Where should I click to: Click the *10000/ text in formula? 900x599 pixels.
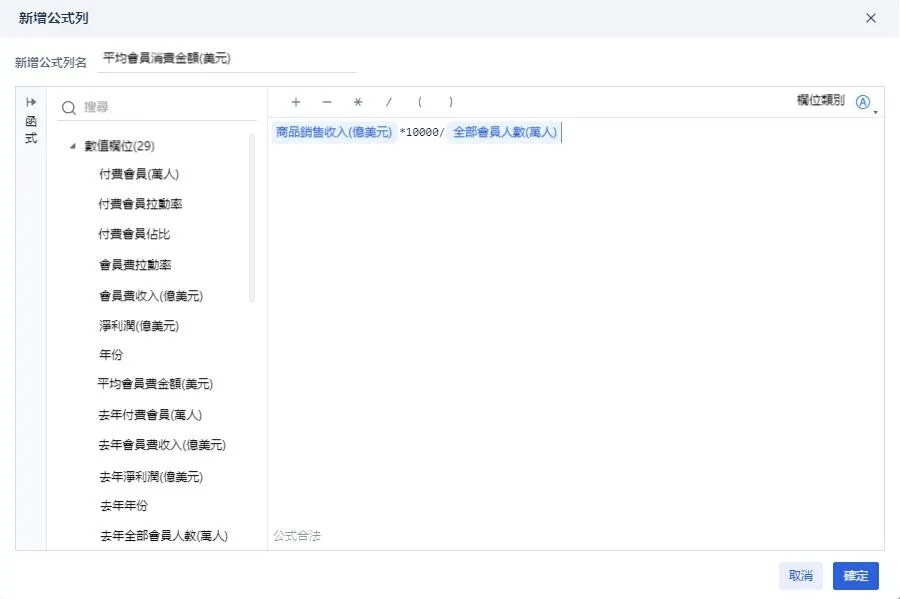pos(422,133)
